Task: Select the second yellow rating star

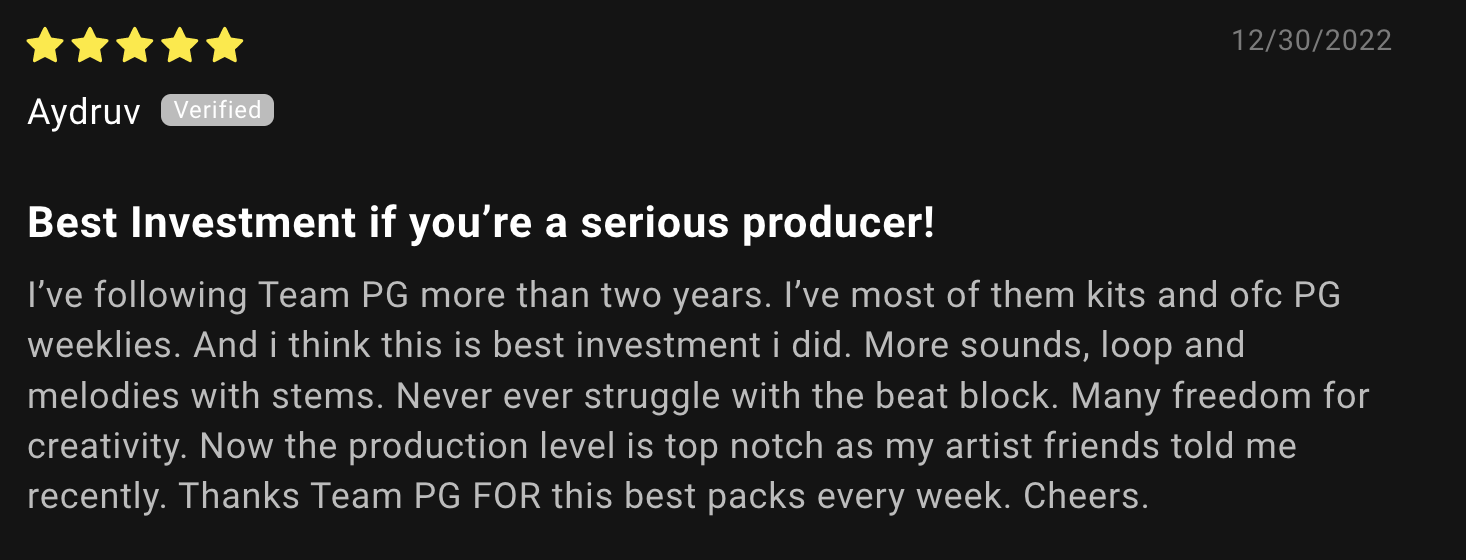Action: click(89, 46)
